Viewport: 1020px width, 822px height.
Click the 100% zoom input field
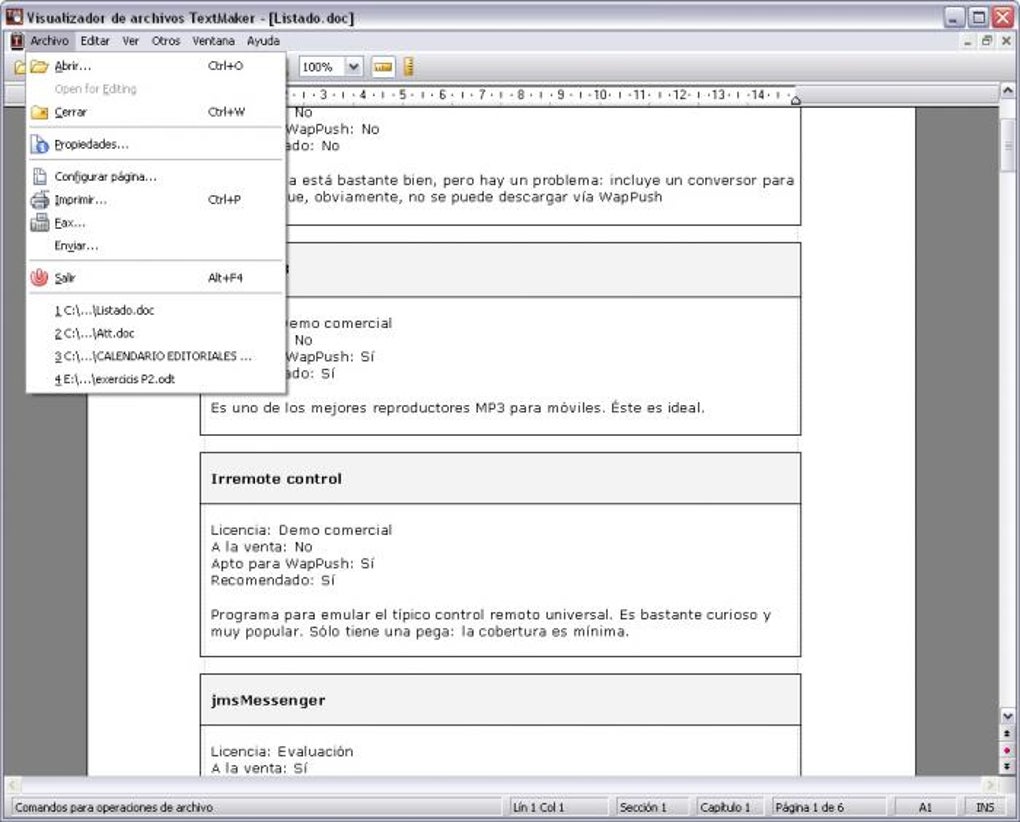322,66
